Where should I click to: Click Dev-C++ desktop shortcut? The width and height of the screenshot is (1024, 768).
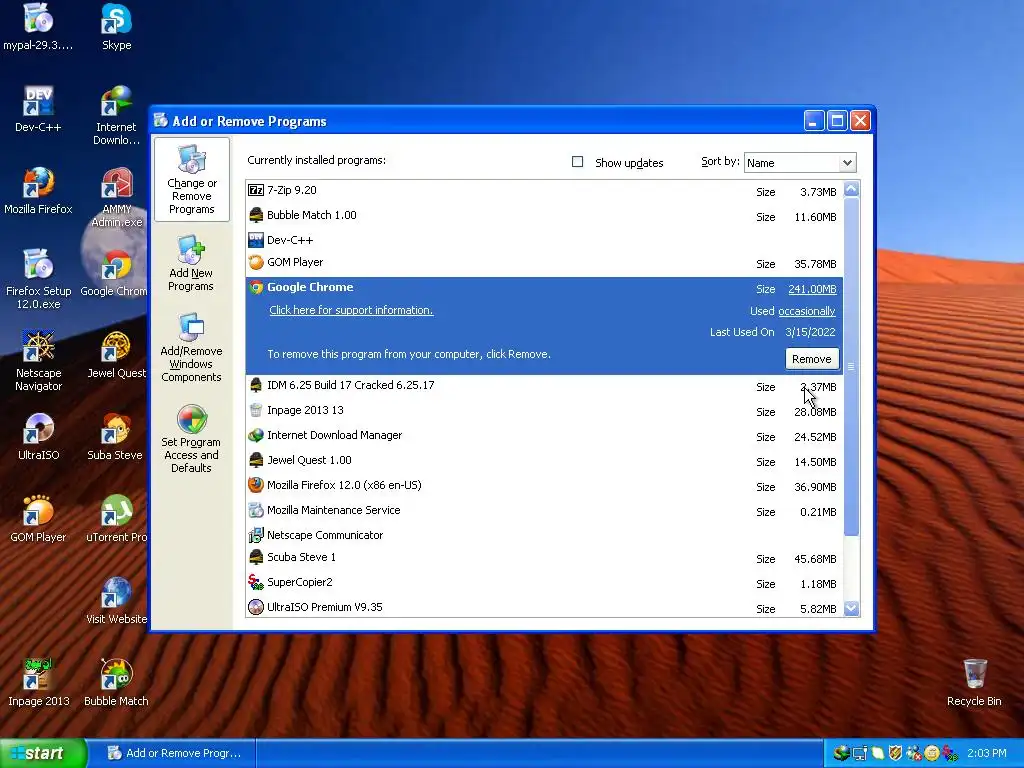point(39,109)
